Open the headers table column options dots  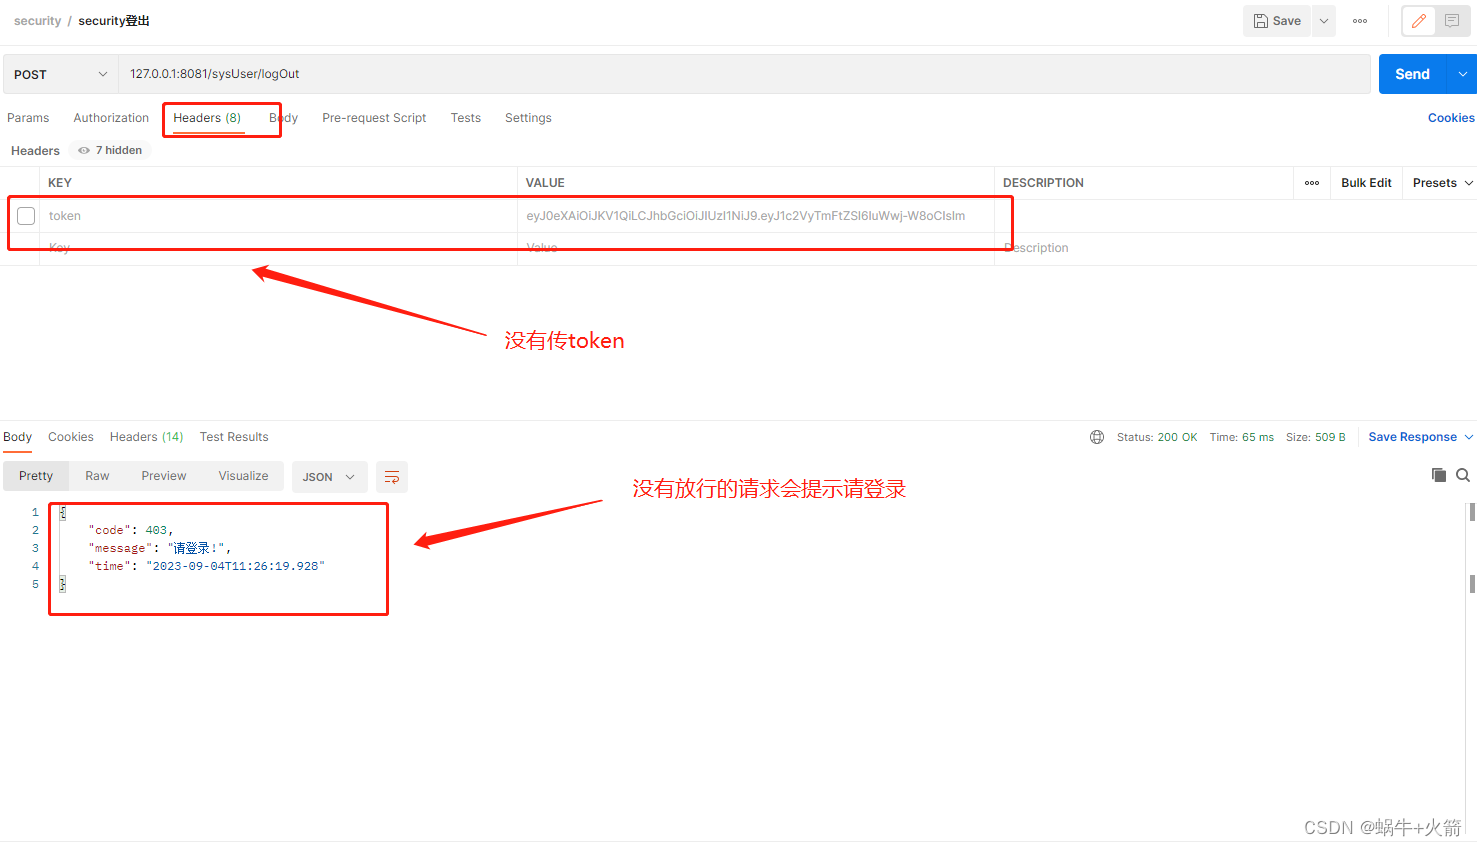1312,183
